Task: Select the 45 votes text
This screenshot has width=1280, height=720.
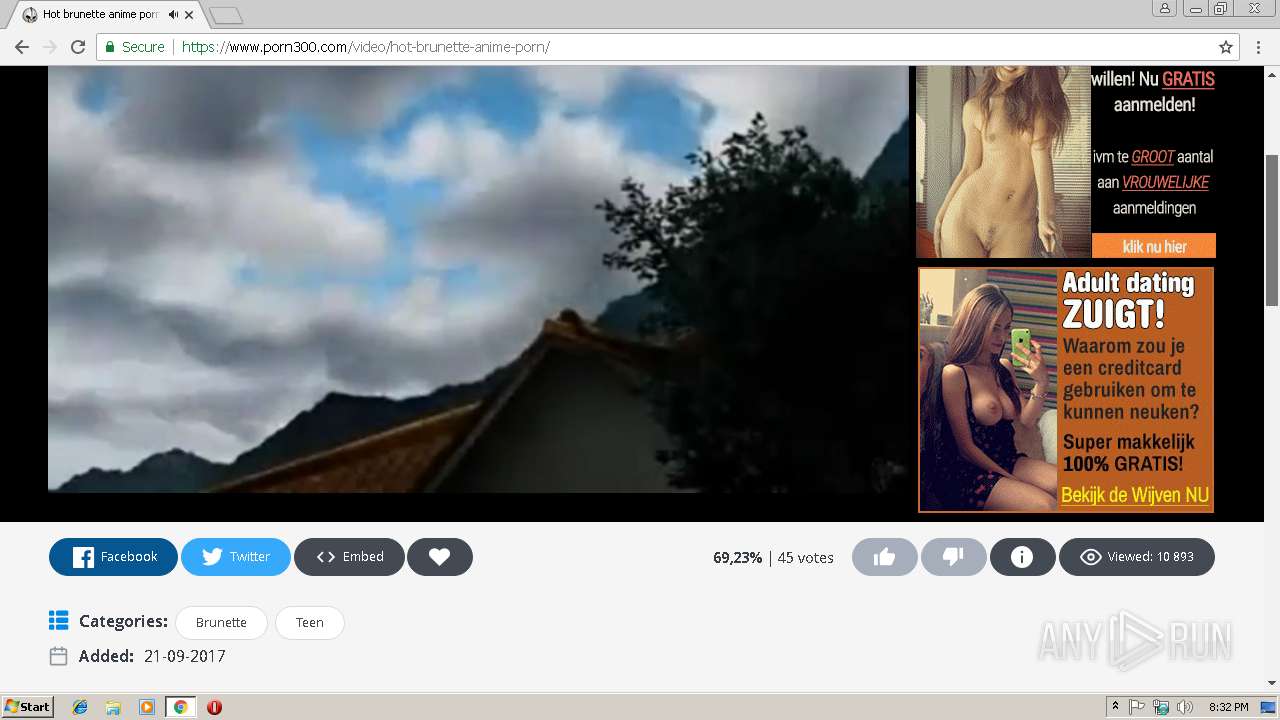Action: [x=806, y=557]
